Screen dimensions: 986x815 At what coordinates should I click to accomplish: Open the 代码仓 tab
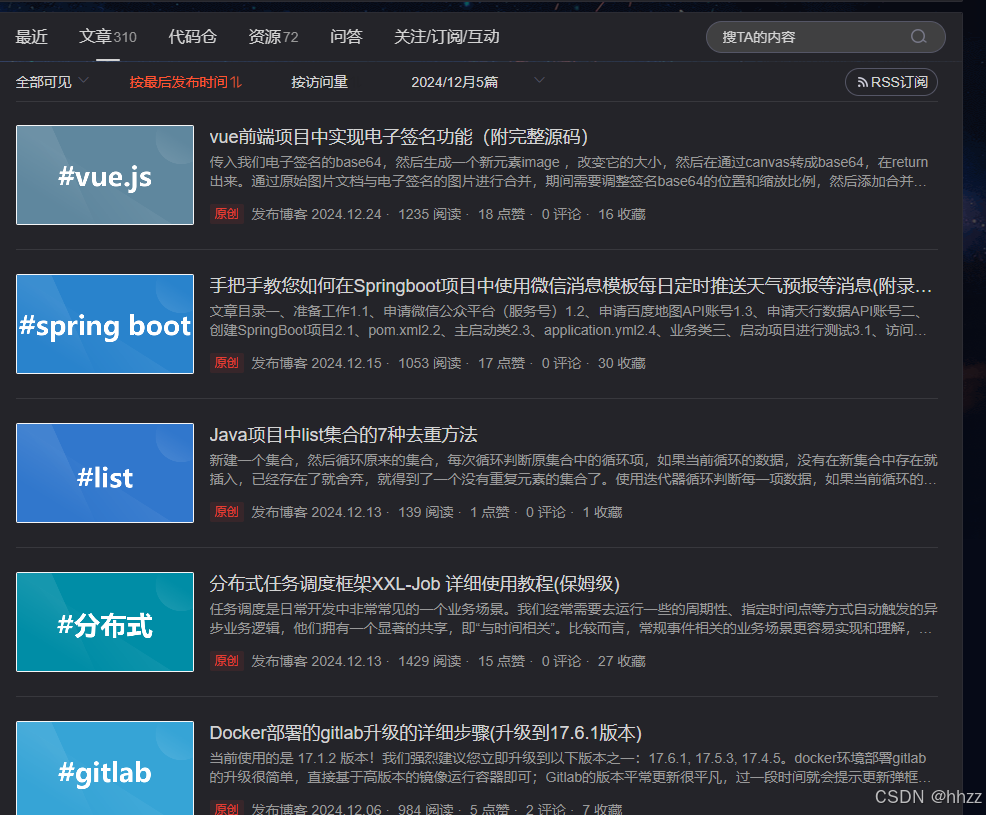(192, 36)
